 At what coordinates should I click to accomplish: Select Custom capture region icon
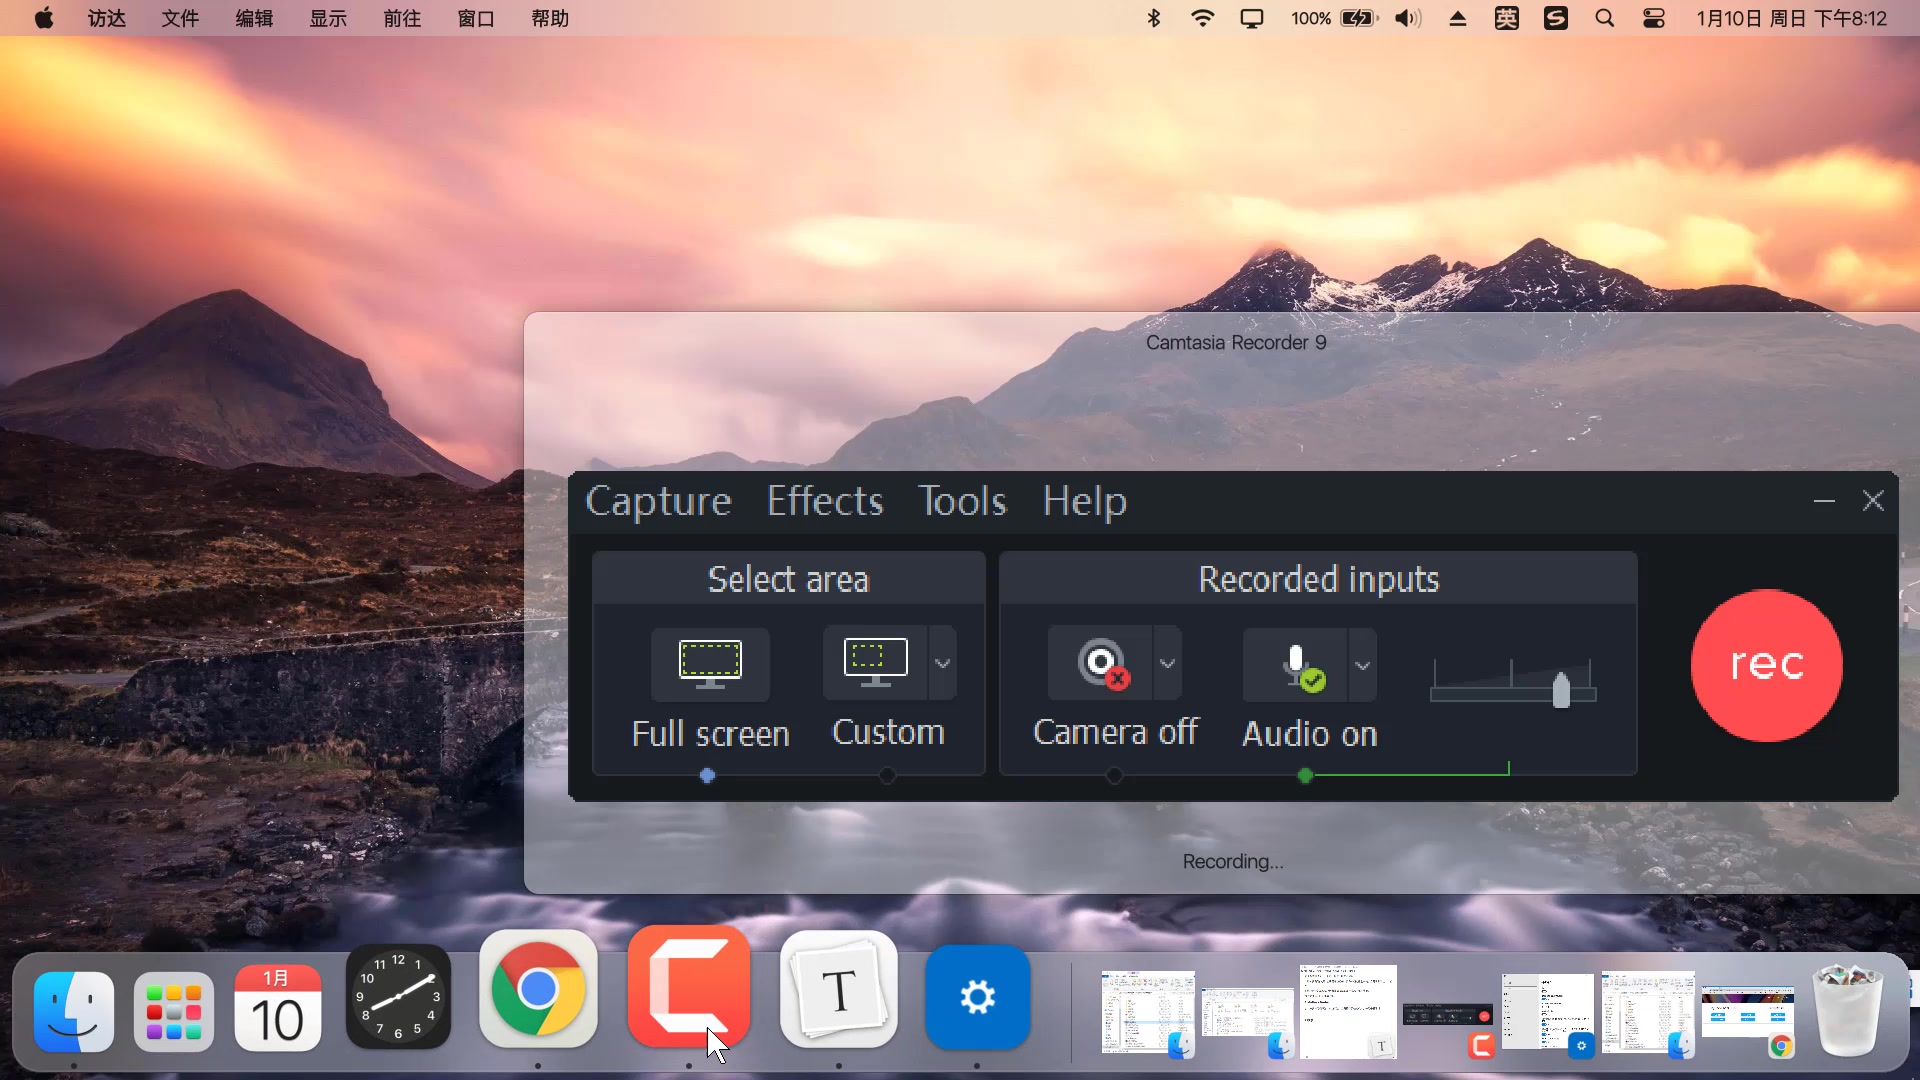pyautogui.click(x=875, y=662)
